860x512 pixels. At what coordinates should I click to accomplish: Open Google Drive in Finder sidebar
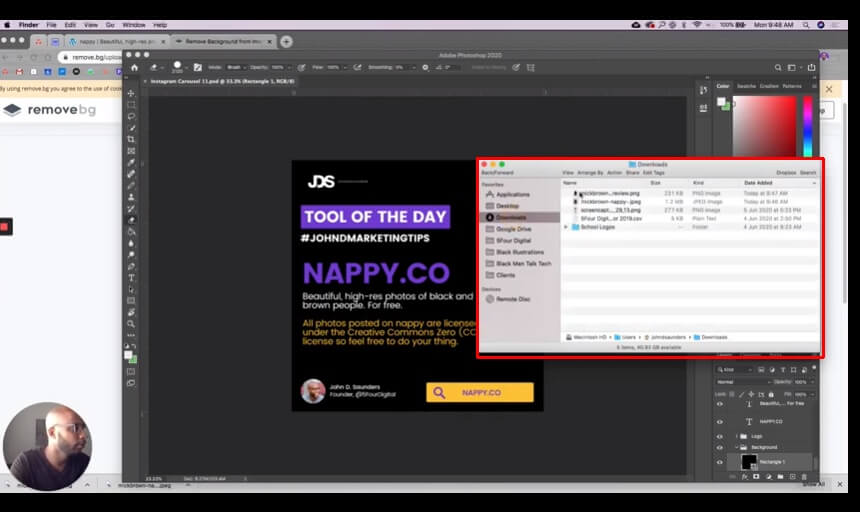514,229
